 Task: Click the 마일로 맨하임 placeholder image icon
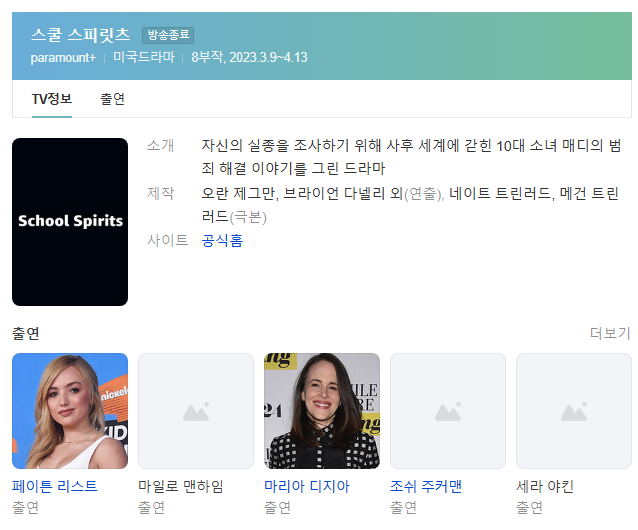click(196, 411)
